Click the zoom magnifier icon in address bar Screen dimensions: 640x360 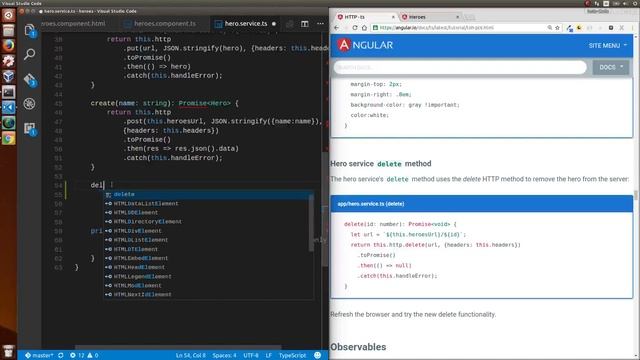click(x=549, y=27)
